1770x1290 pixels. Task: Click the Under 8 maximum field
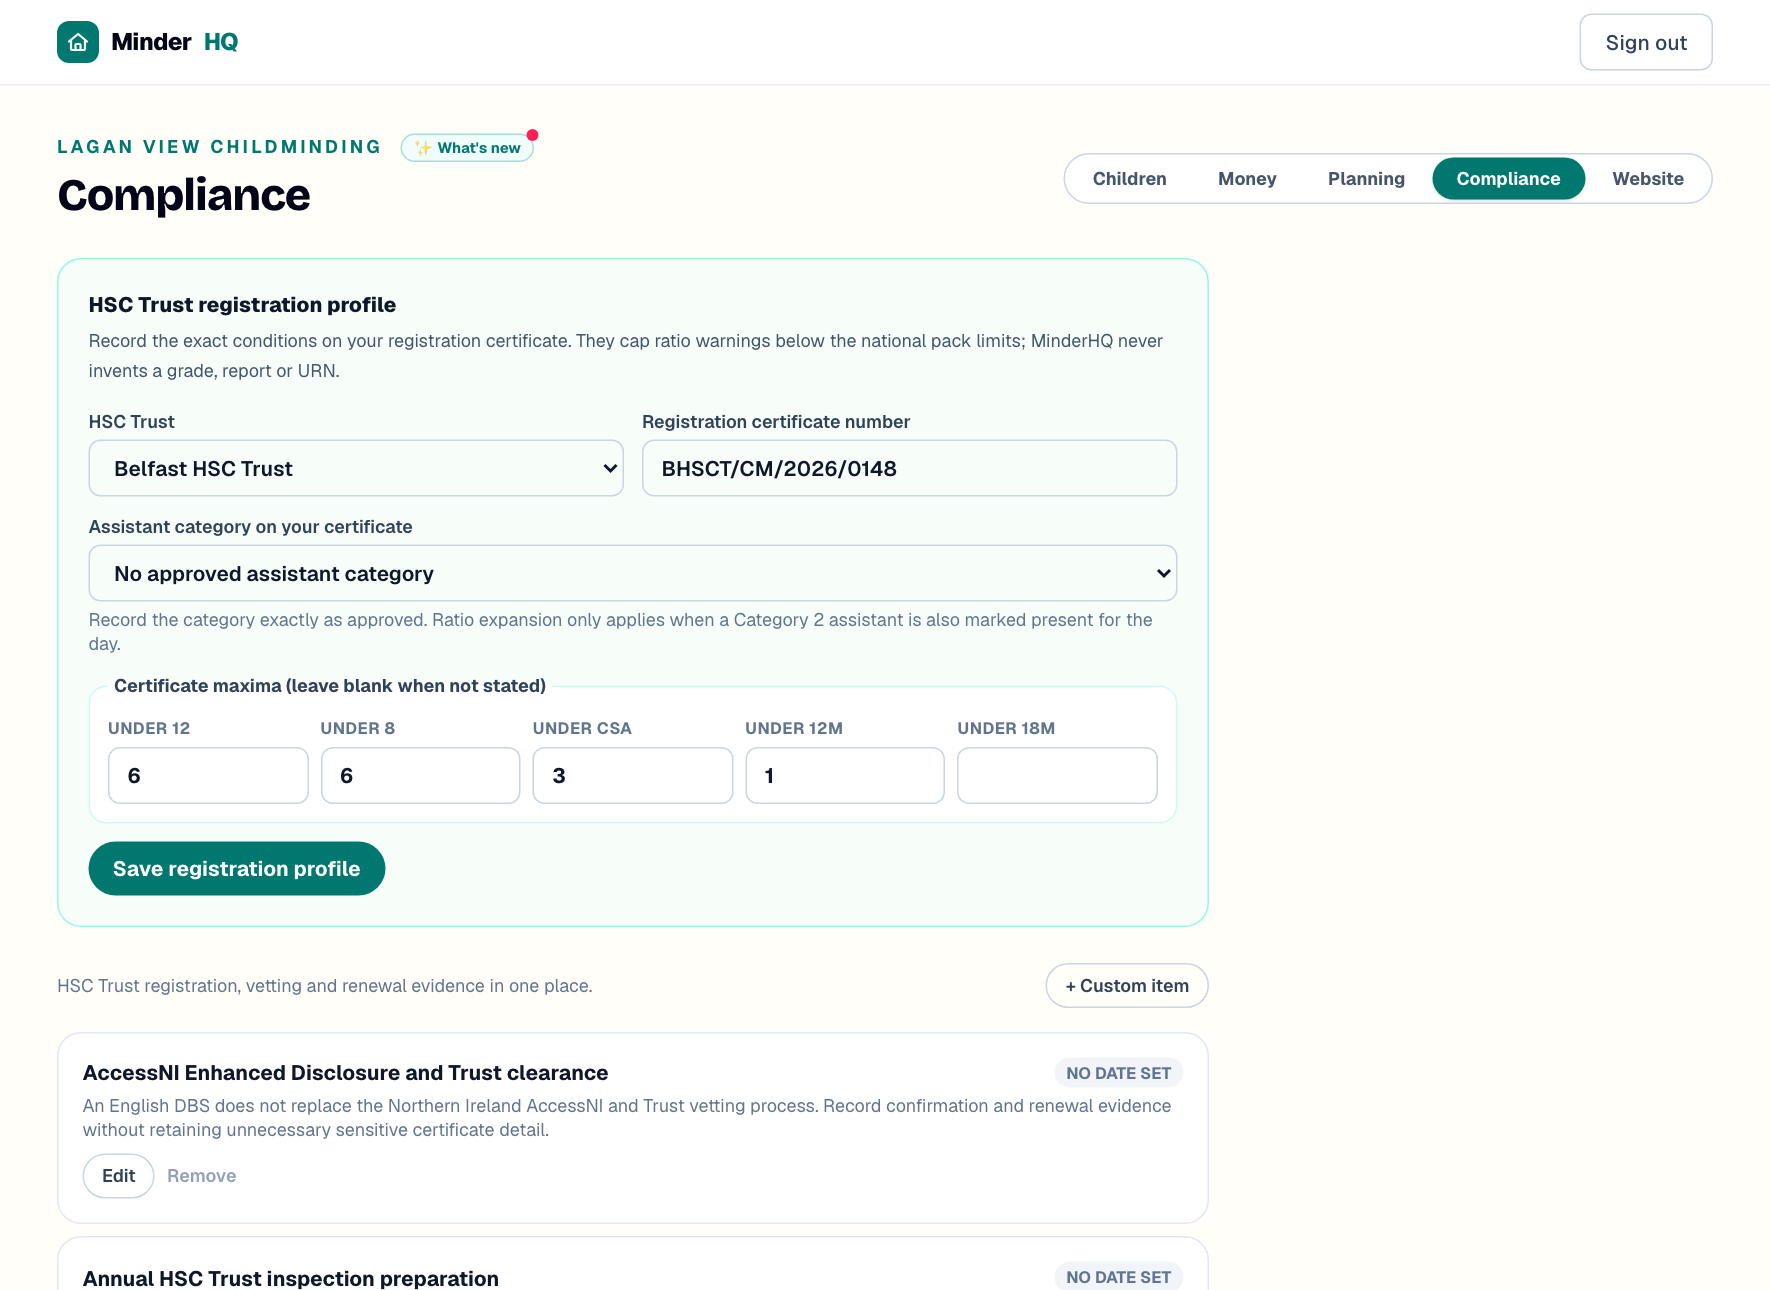420,775
